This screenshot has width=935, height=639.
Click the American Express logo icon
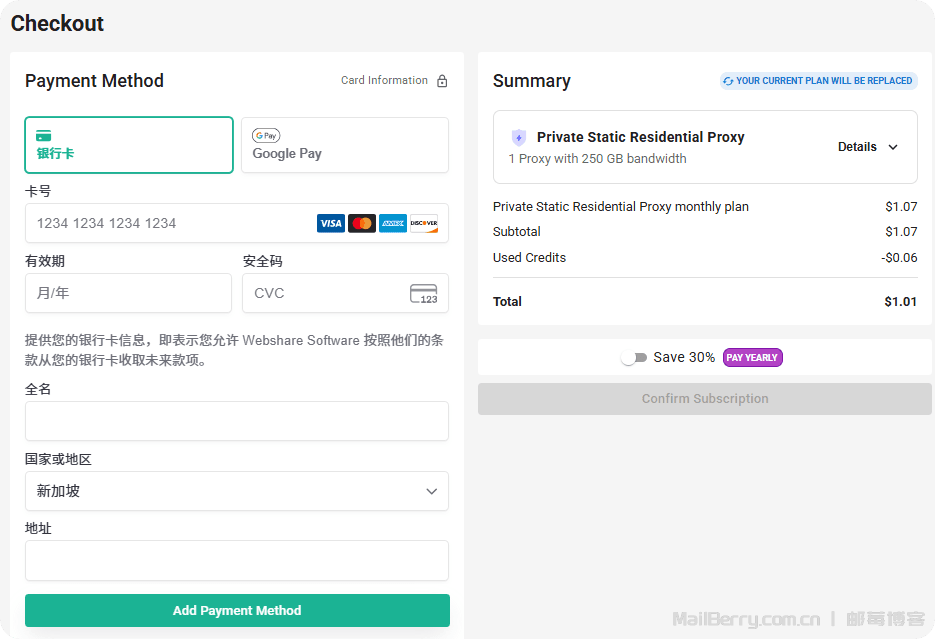click(393, 223)
